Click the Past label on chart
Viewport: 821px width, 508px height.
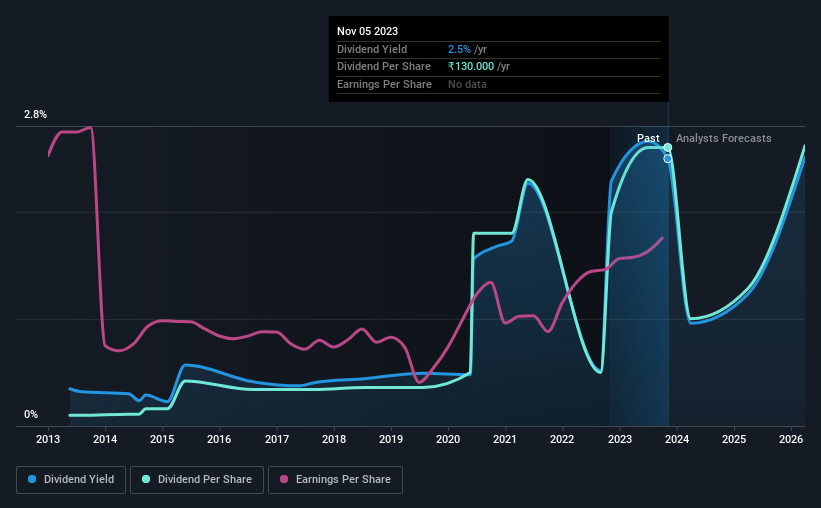tap(648, 138)
